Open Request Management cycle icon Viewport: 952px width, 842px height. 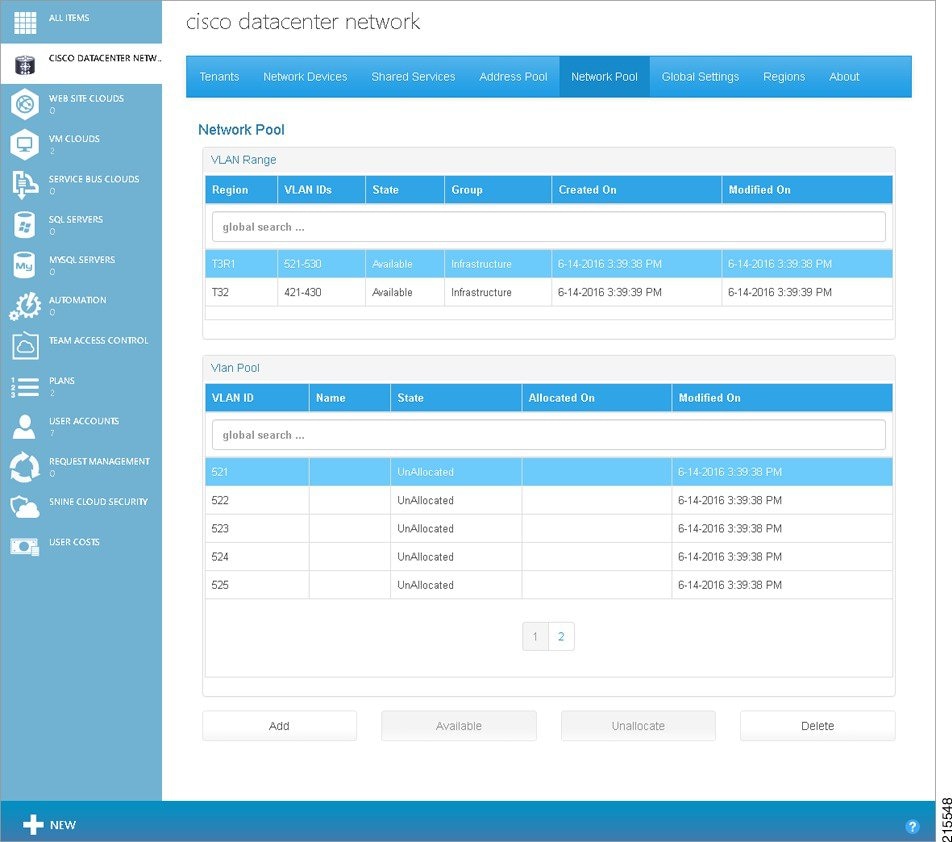[x=25, y=467]
